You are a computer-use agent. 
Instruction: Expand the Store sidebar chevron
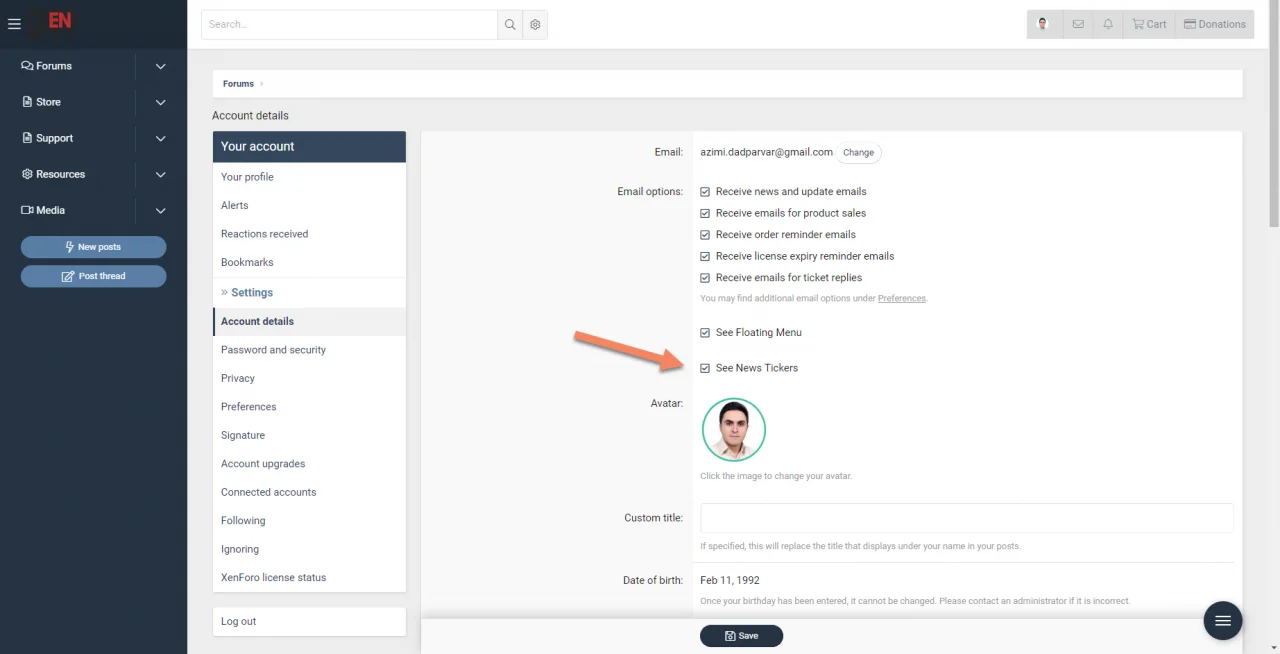(161, 102)
